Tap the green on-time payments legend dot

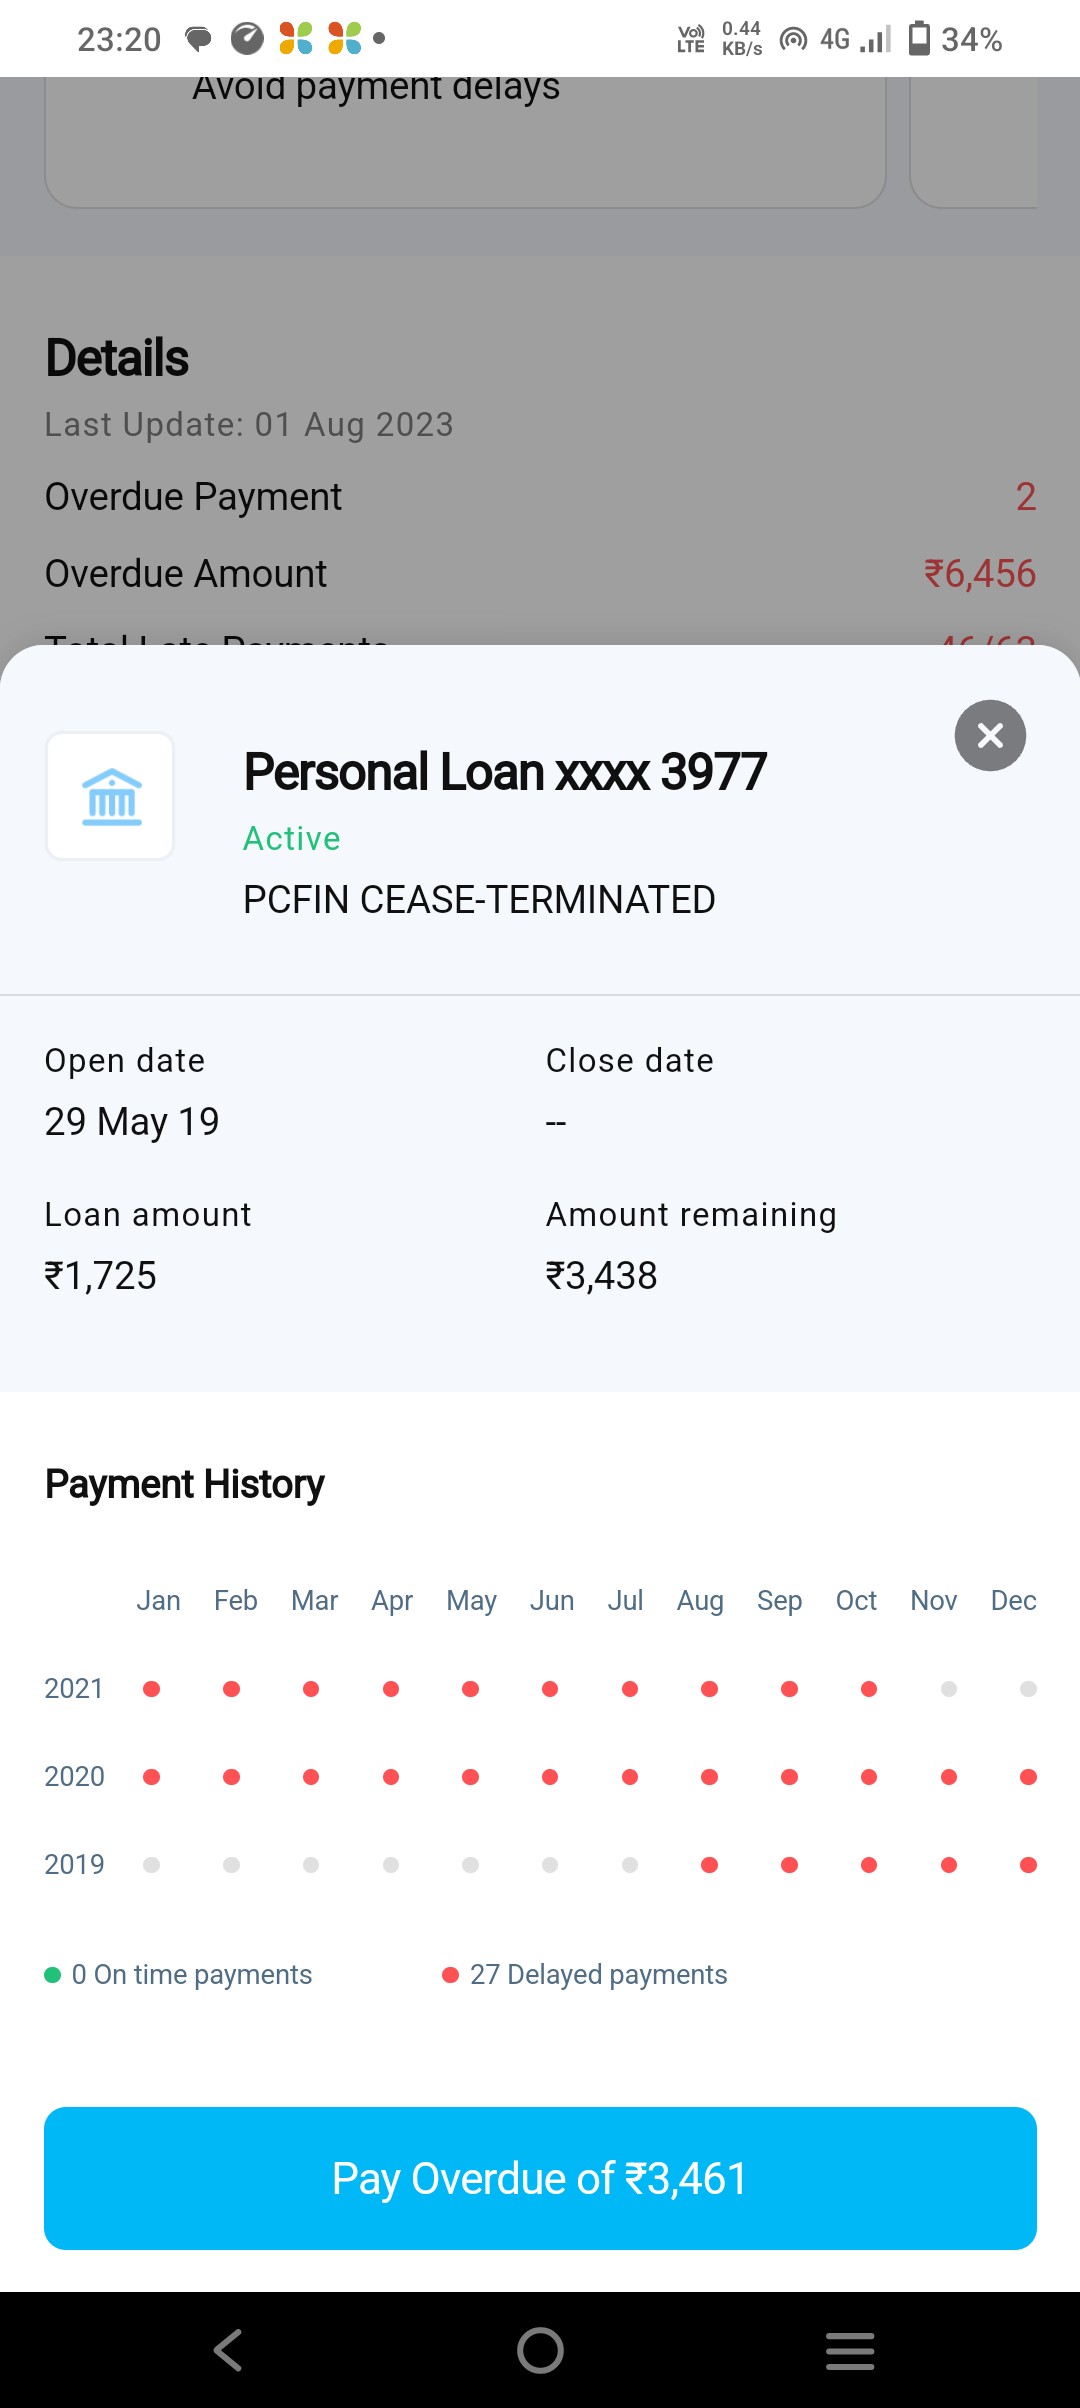(53, 1975)
